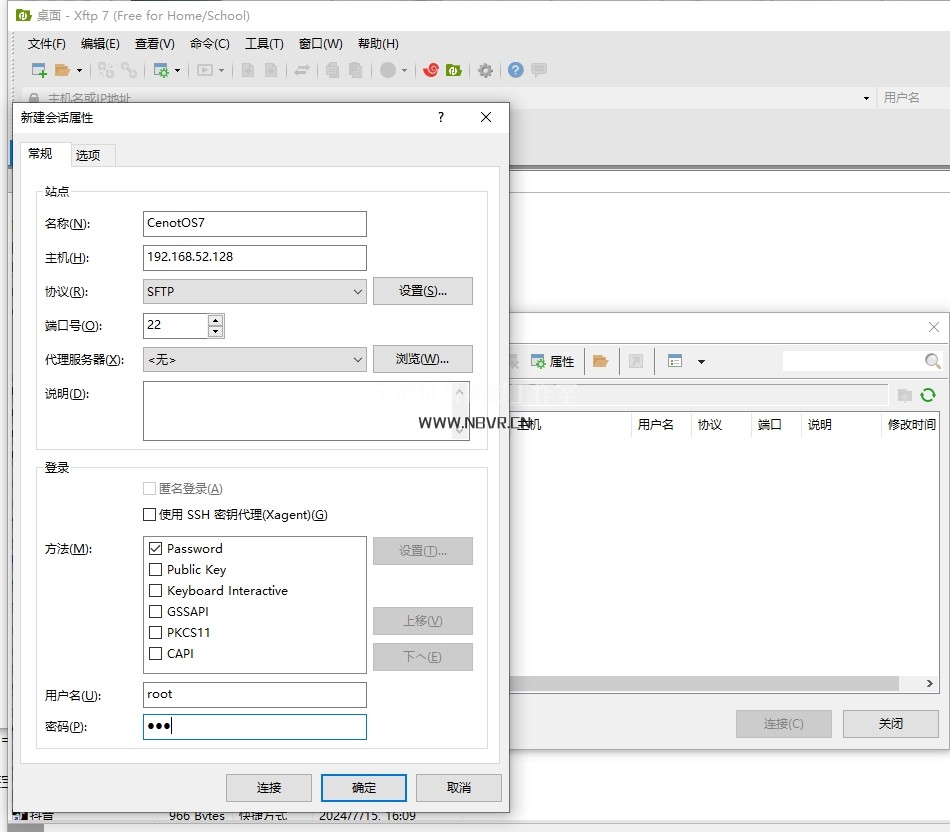
Task: Expand the 协议 SFTP protocol dropdown
Action: 358,292
